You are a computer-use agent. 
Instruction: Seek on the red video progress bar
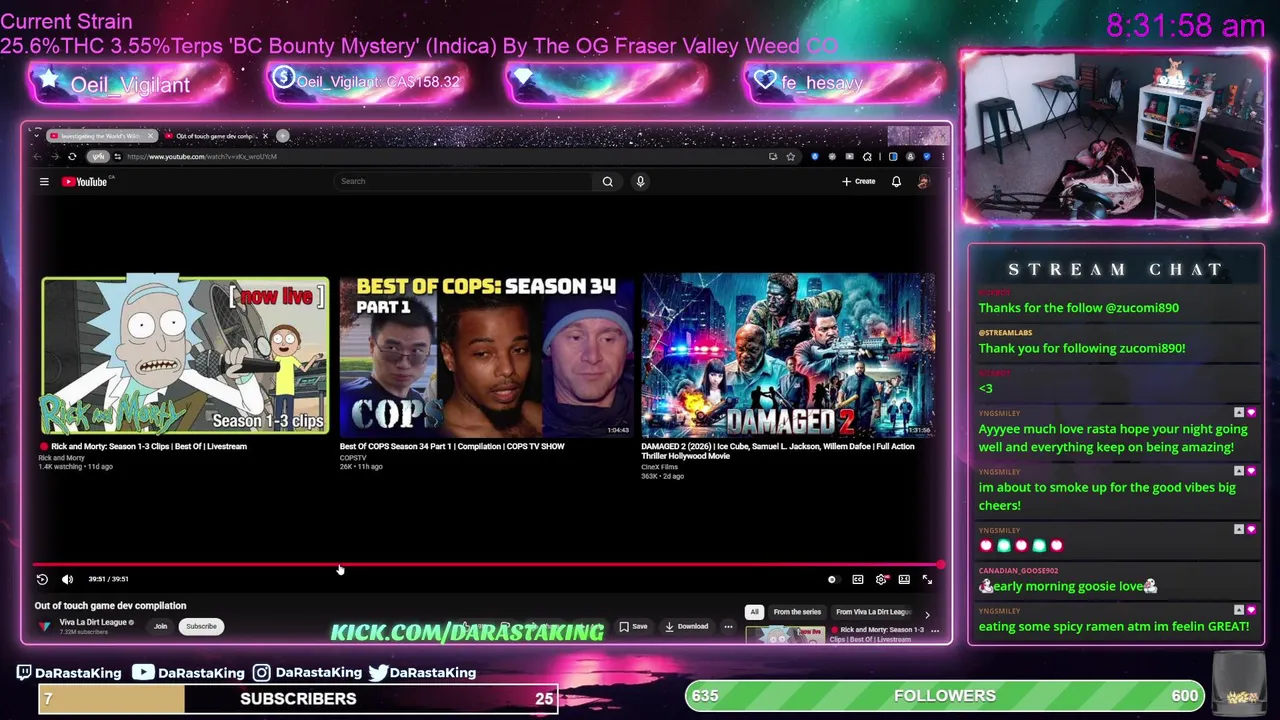[x=487, y=565]
